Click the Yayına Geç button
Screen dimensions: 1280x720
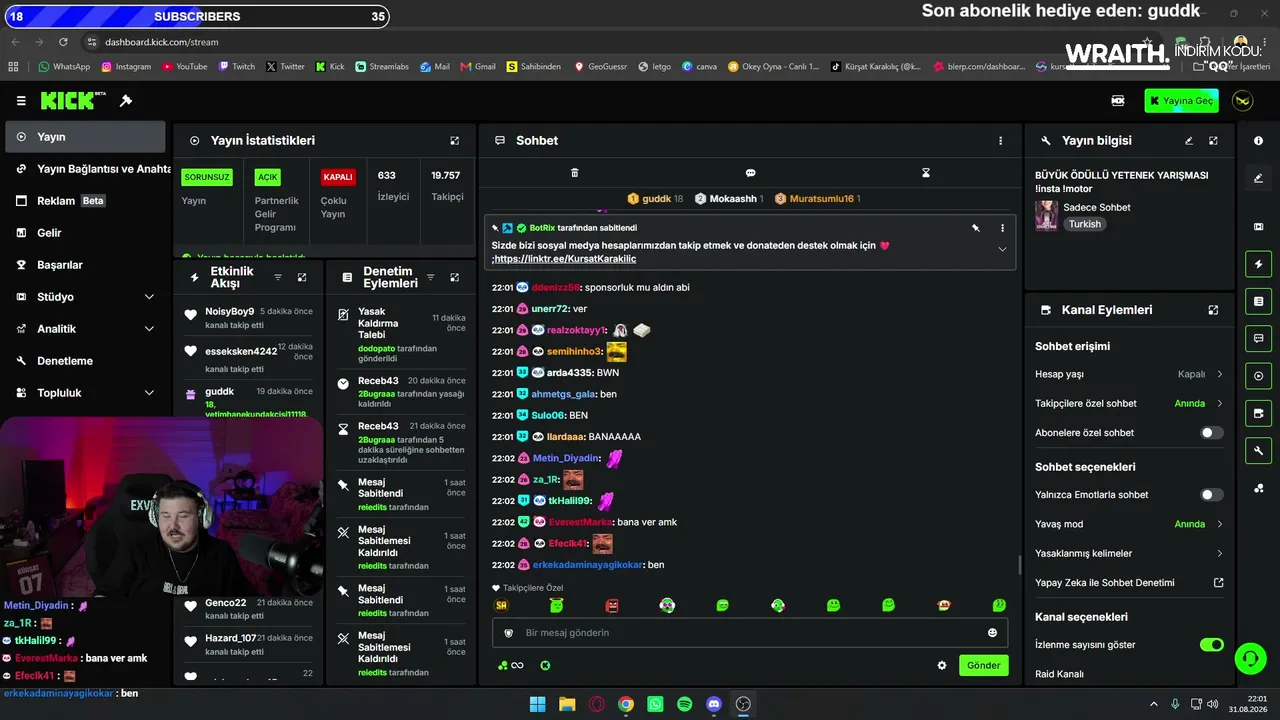point(1182,101)
